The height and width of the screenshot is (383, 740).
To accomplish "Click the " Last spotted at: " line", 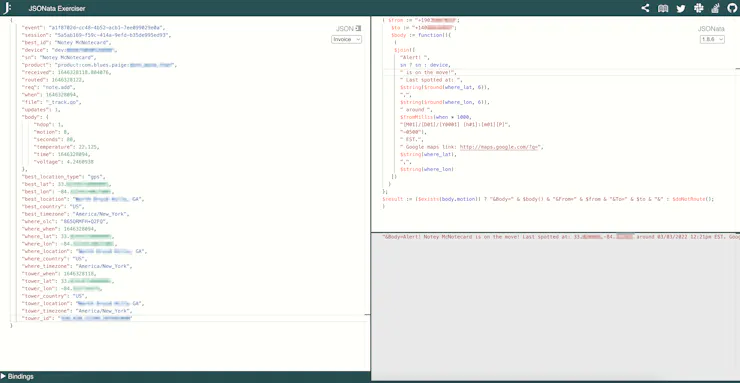I will [x=431, y=80].
